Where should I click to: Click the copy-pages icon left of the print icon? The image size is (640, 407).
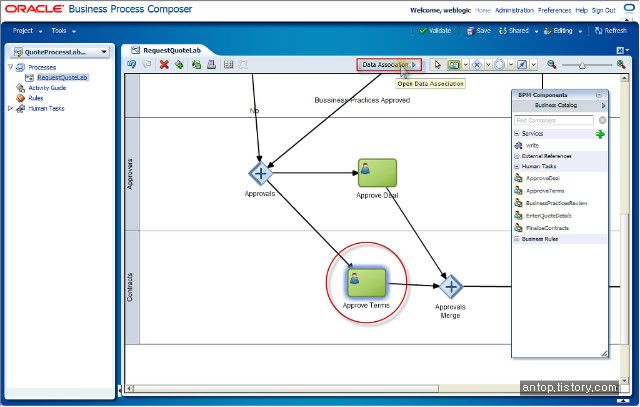(196, 64)
